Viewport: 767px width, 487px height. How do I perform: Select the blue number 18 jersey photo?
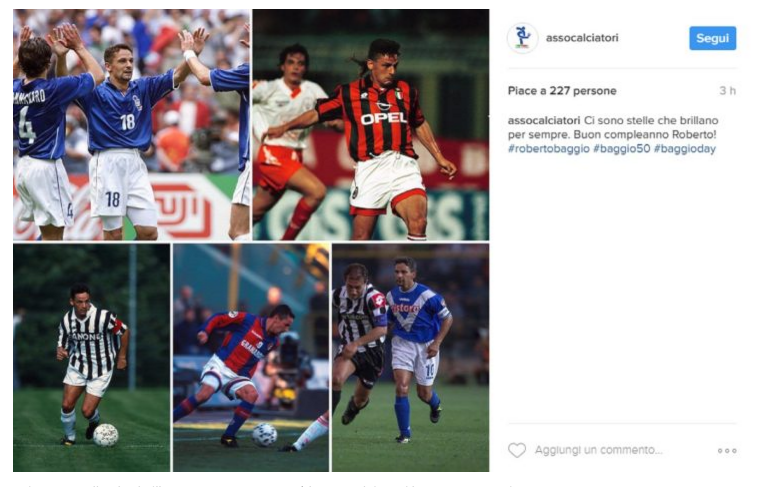[x=132, y=125]
